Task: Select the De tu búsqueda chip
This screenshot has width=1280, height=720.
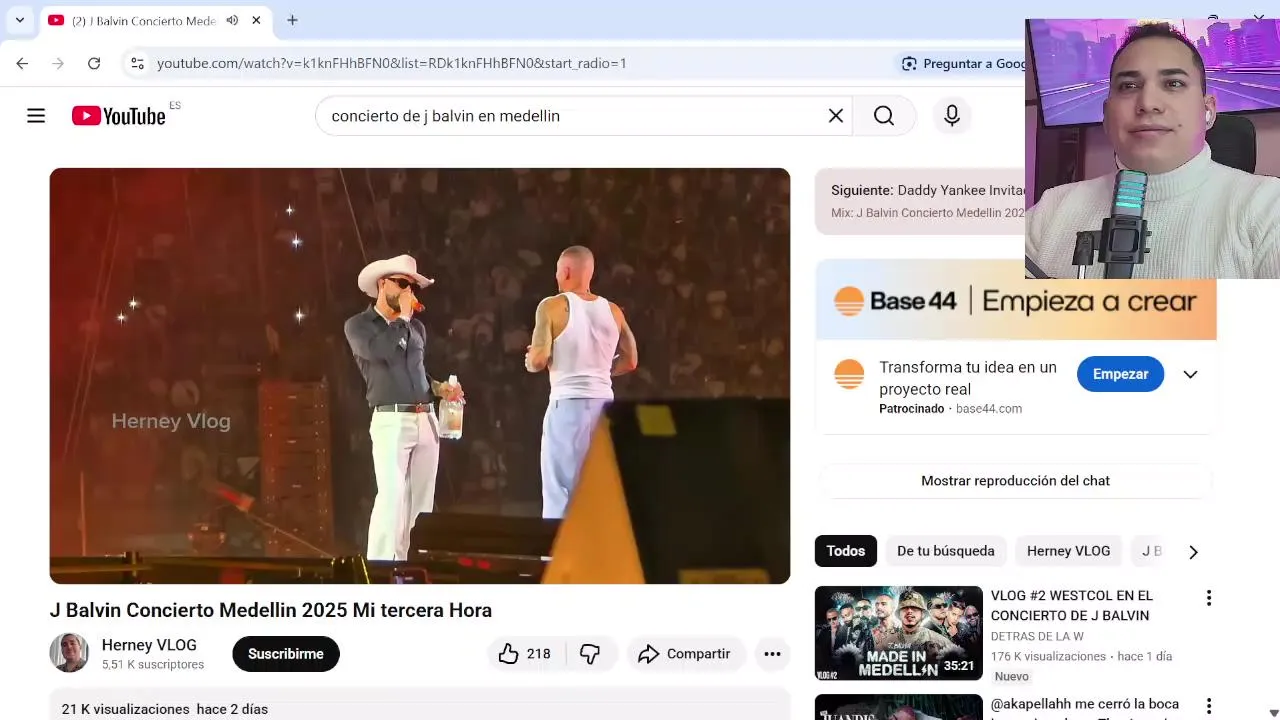Action: click(945, 551)
